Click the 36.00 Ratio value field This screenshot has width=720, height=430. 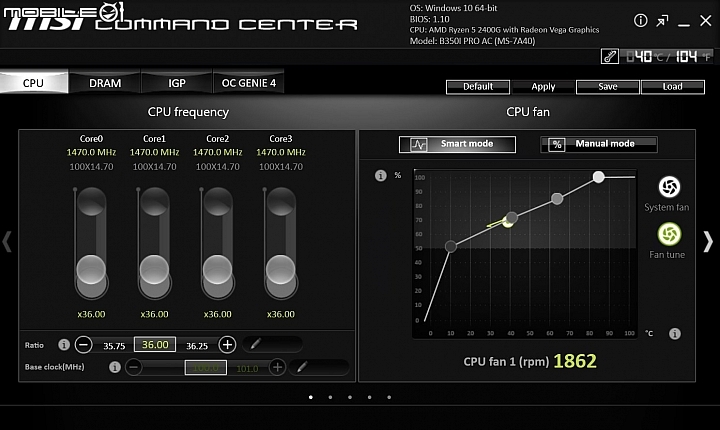pyautogui.click(x=155, y=345)
